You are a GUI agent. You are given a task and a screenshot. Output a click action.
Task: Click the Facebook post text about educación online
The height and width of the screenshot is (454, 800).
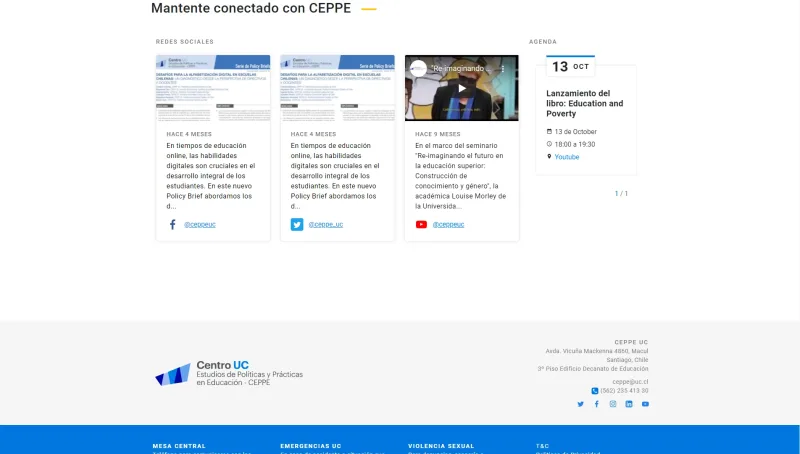(211, 176)
